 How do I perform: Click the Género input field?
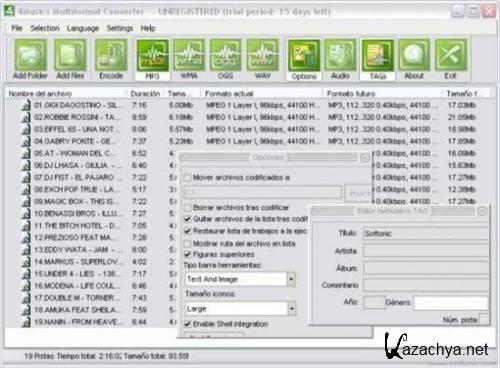tap(451, 303)
